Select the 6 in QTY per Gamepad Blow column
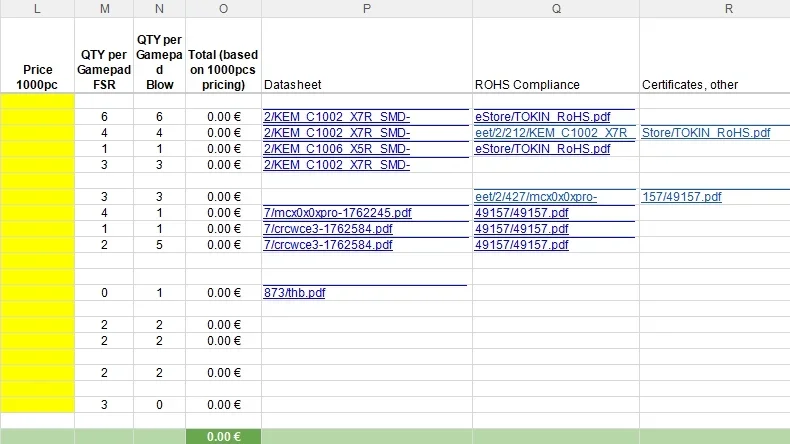This screenshot has width=790, height=444. coord(159,116)
